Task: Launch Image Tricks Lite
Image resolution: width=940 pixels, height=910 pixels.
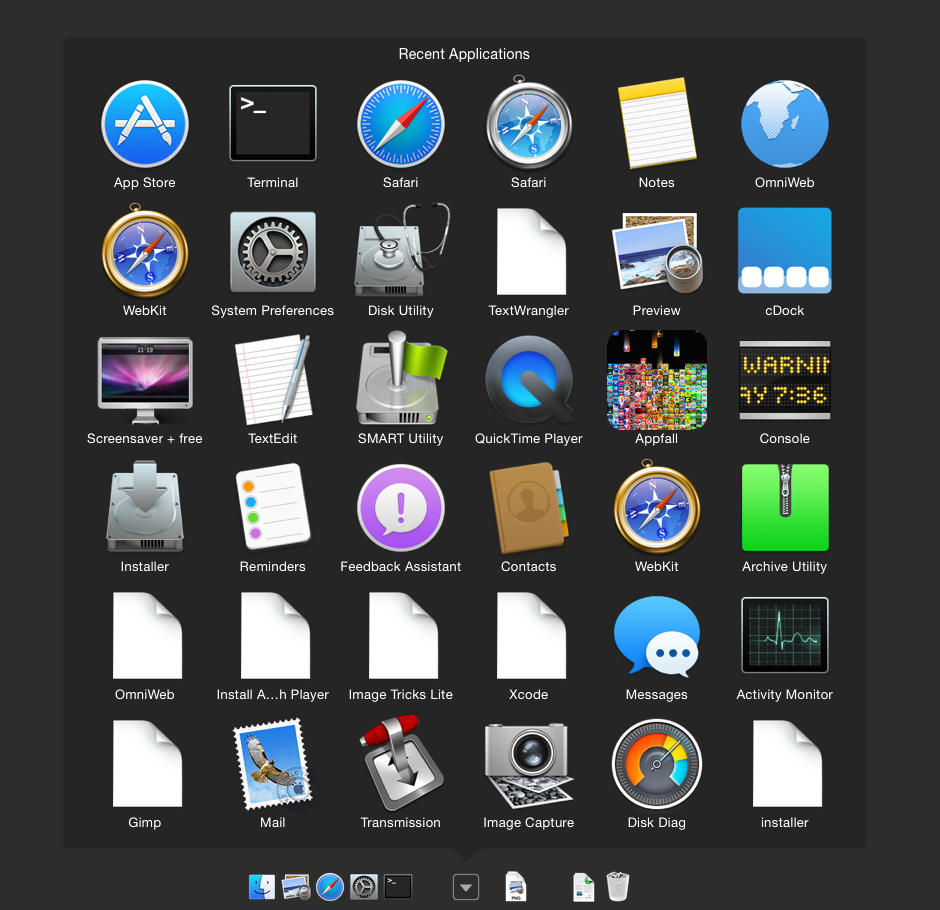Action: [403, 635]
